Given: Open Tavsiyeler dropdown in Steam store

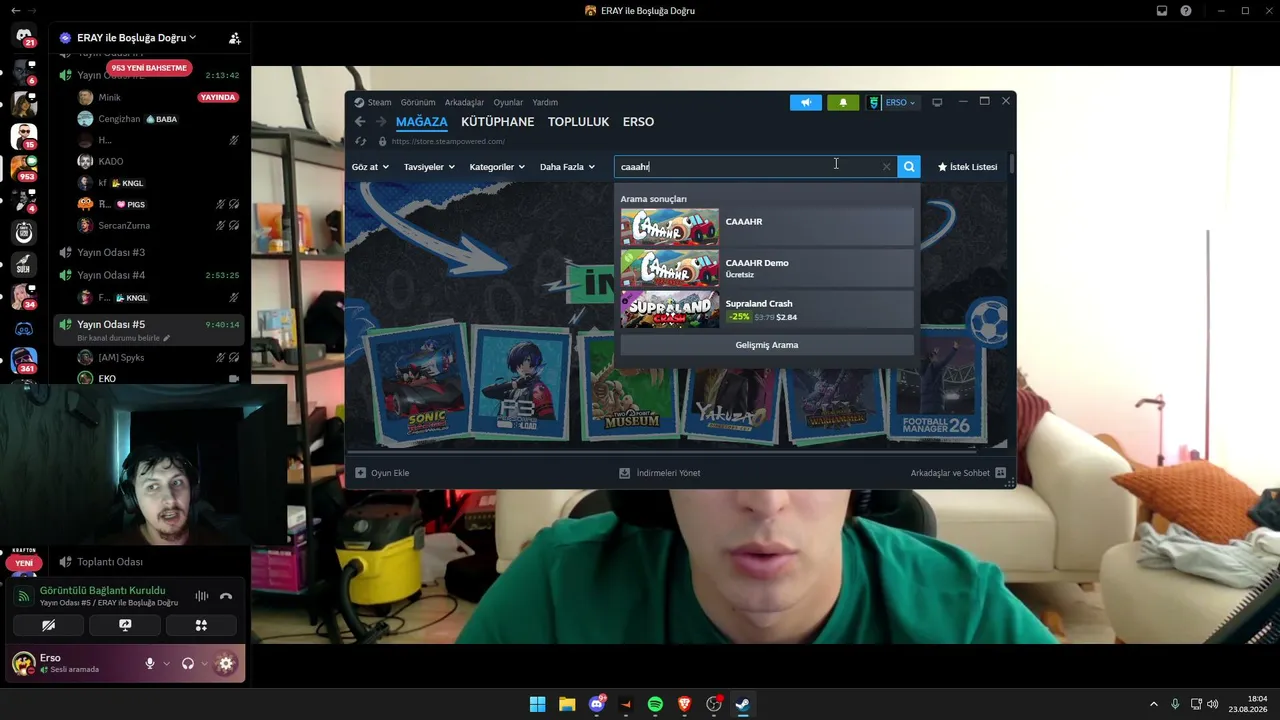Looking at the screenshot, I should click(429, 167).
